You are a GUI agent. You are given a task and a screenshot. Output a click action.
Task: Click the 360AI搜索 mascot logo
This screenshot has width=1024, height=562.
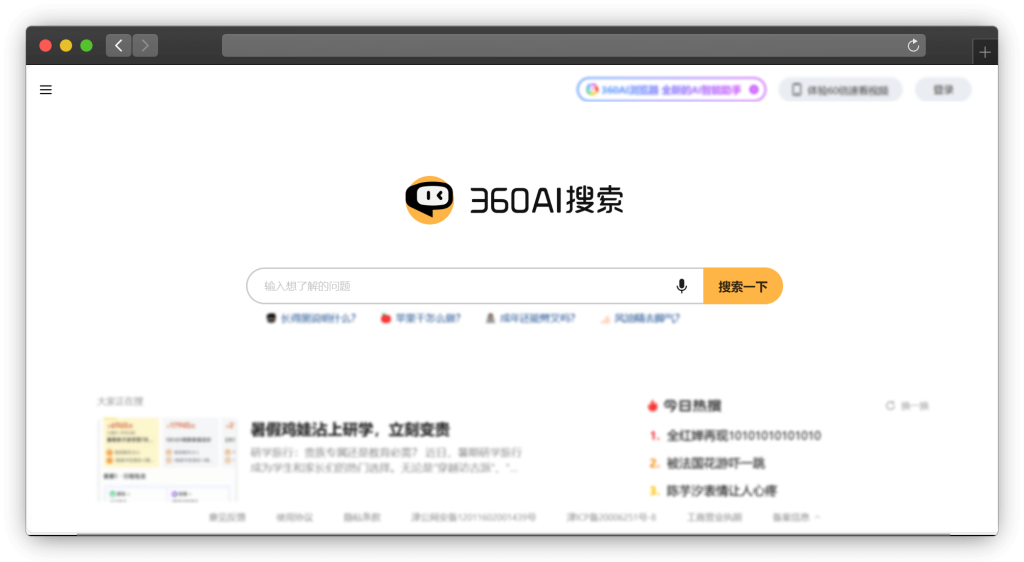point(429,200)
